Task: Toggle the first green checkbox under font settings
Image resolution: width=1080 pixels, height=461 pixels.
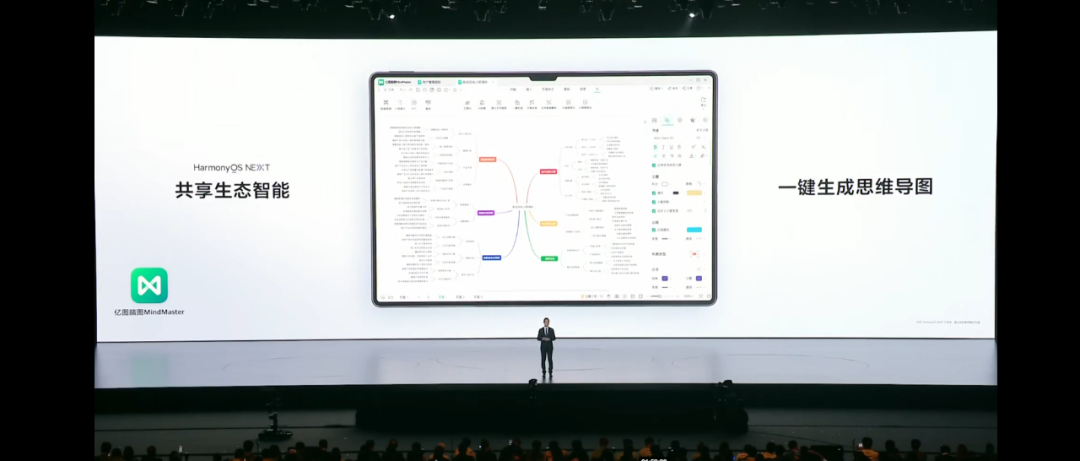Action: (655, 165)
